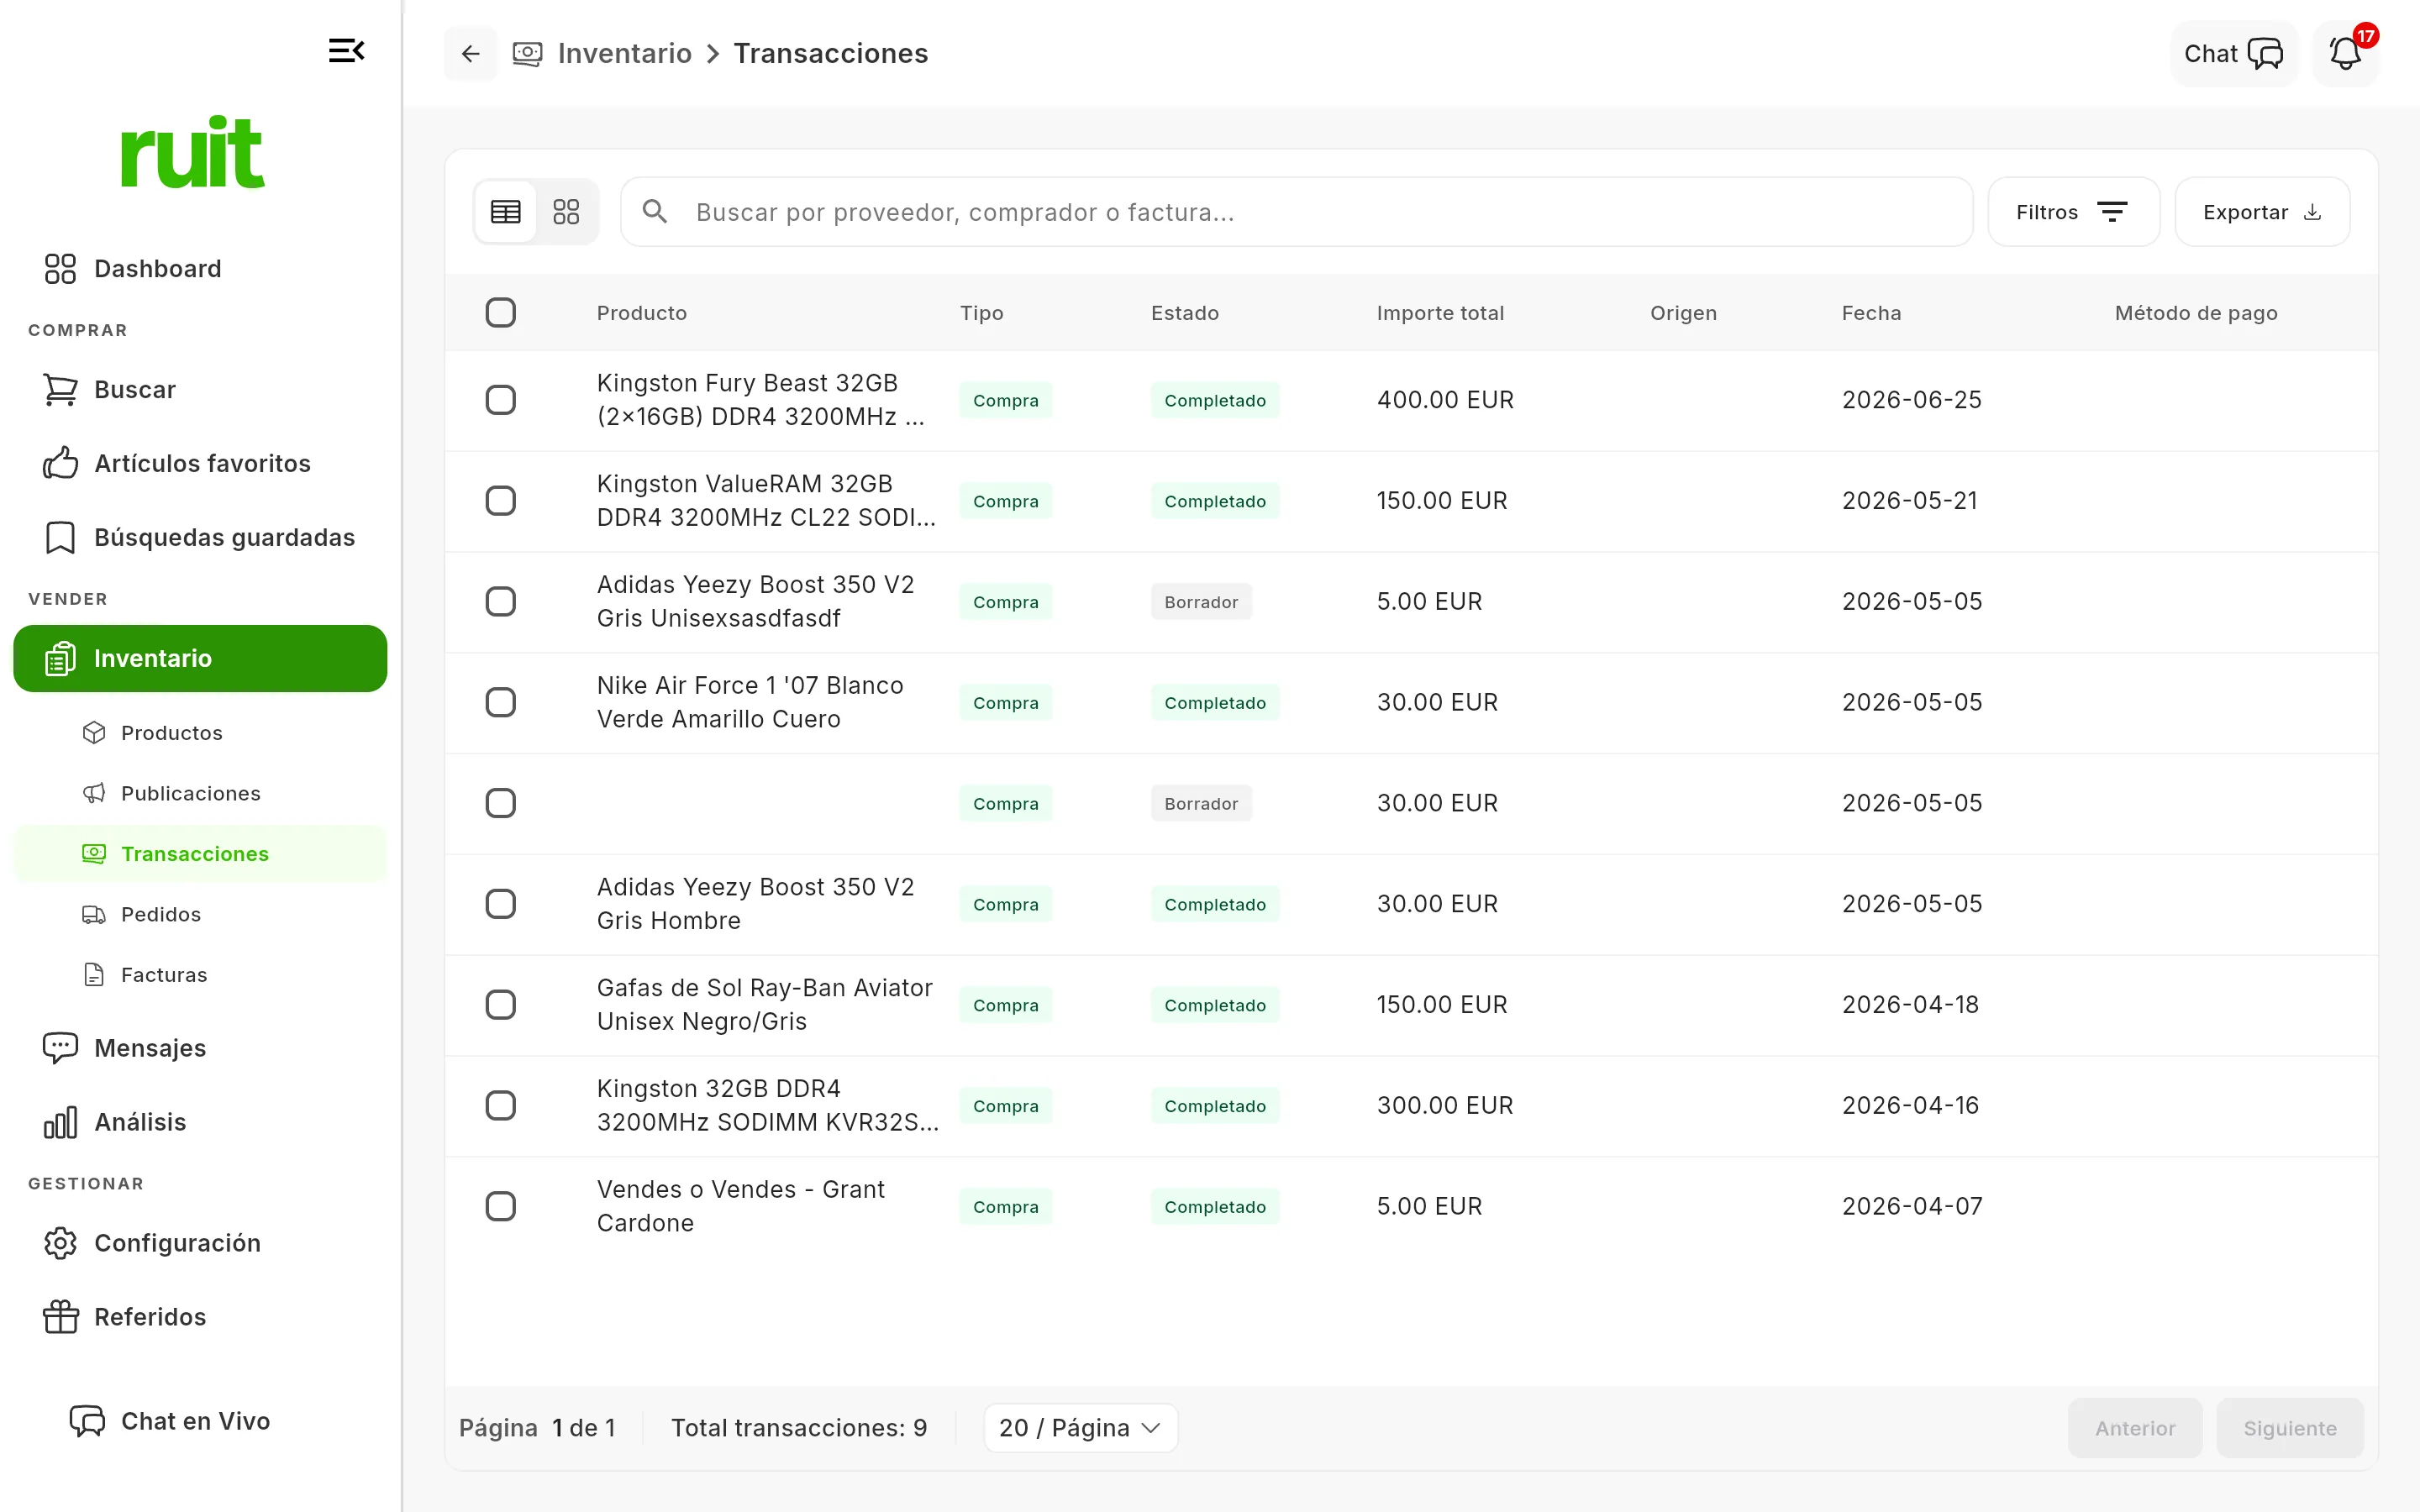Focus the proveedor, comprador o factura search field
Image resolution: width=2420 pixels, height=1512 pixels.
1297,212
